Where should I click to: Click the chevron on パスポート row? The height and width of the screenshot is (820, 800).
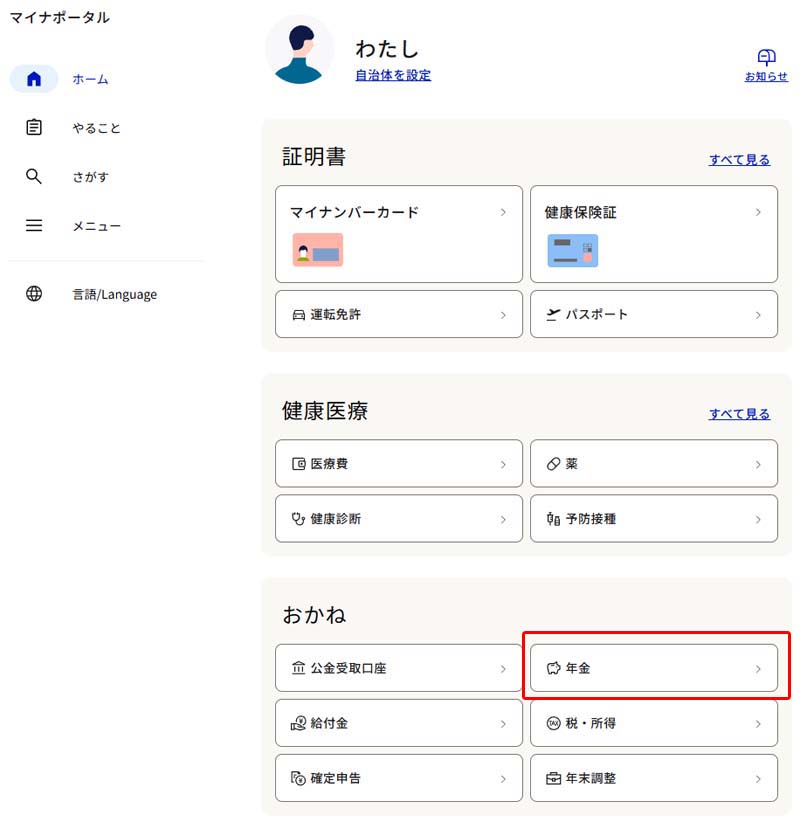point(758,315)
